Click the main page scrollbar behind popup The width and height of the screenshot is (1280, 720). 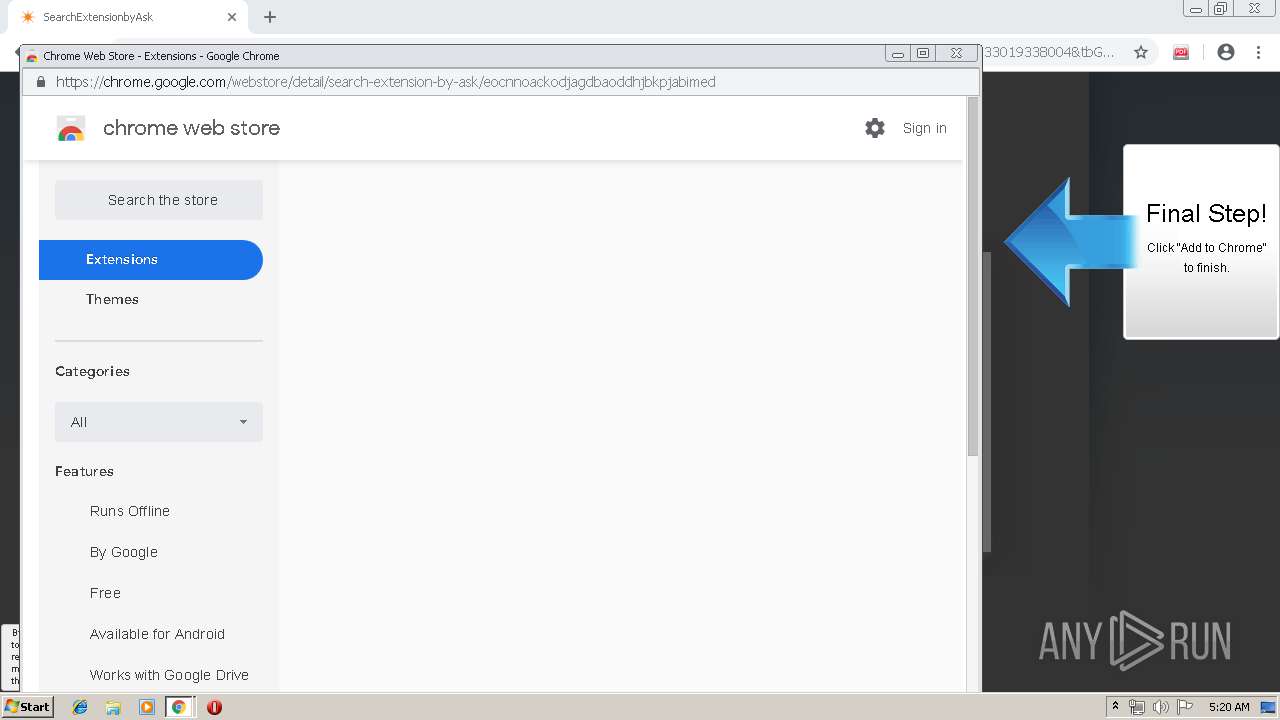(x=987, y=400)
